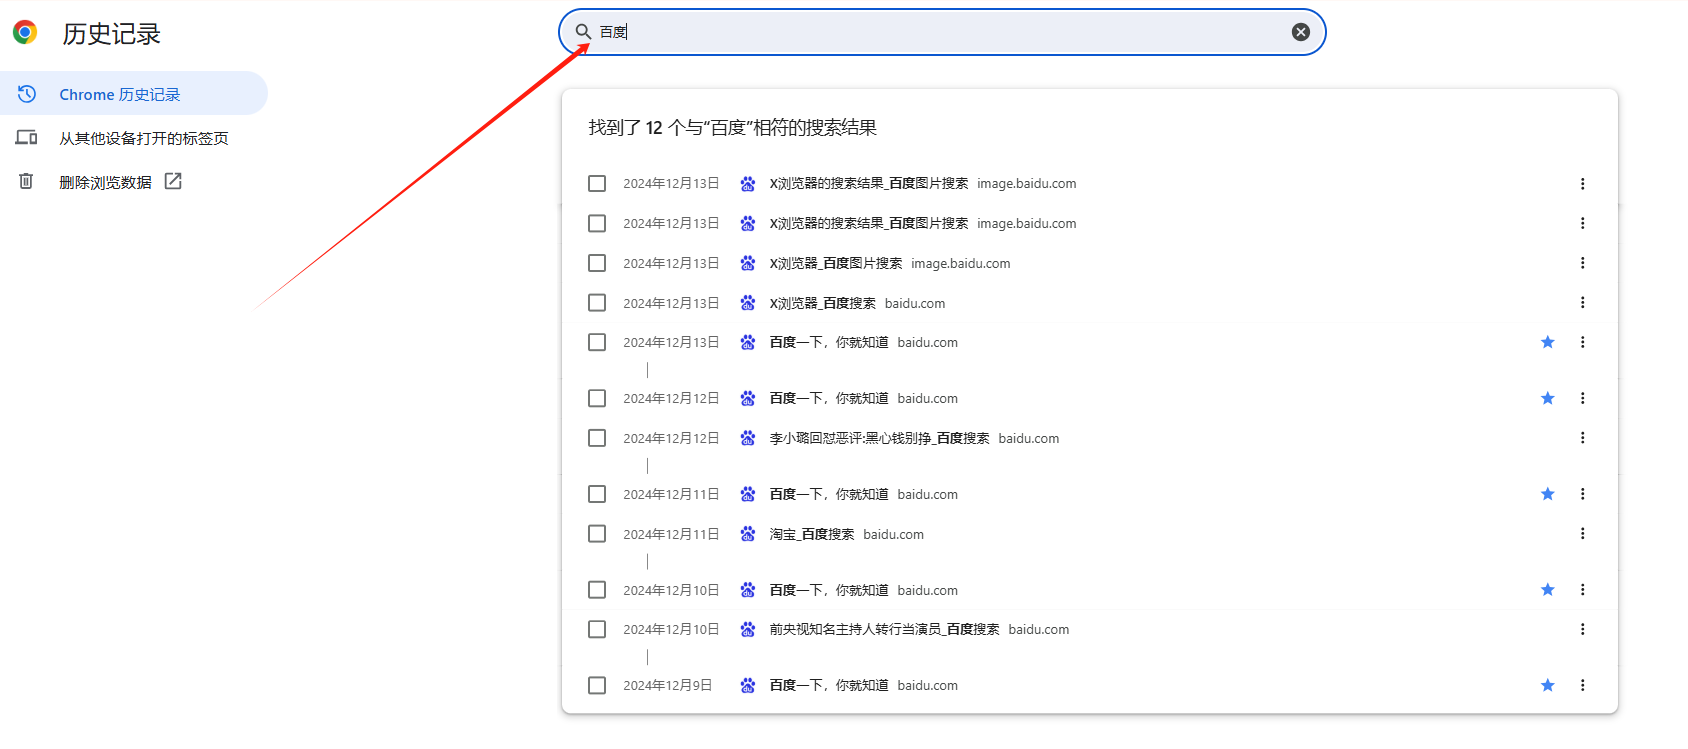Click the heading 找到了 12 个与“百度”相符的搜索结果
The width and height of the screenshot is (1688, 749).
click(x=732, y=127)
